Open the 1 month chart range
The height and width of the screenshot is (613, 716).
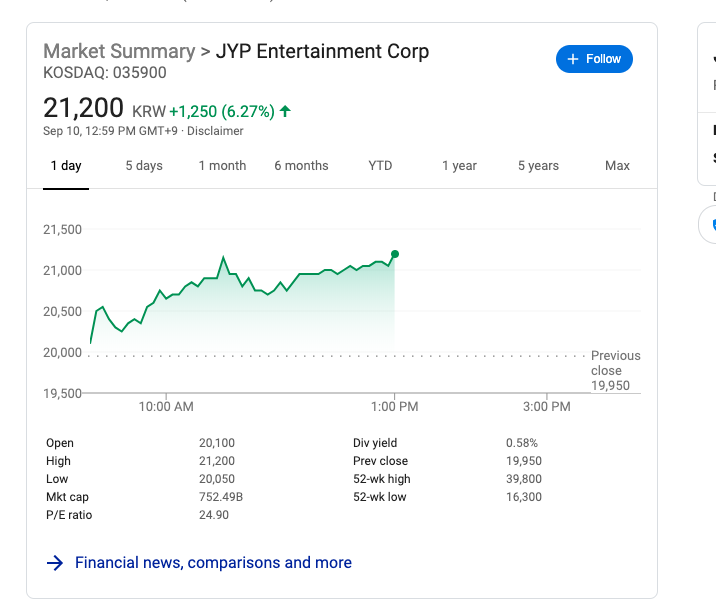click(222, 165)
